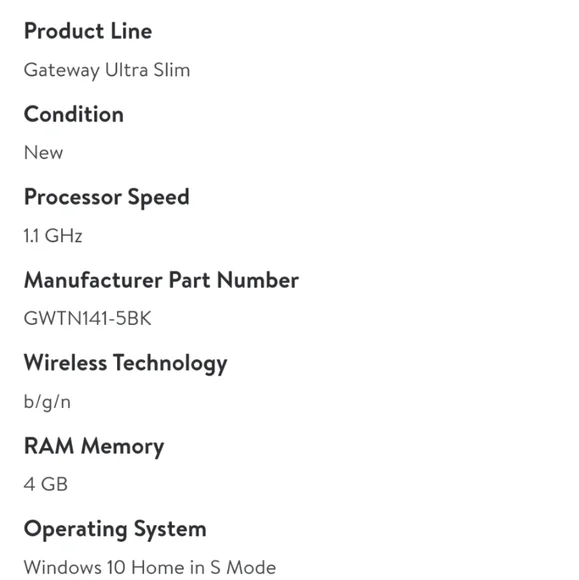Click the word Gateway in product line
579x580 pixels.
(62, 70)
